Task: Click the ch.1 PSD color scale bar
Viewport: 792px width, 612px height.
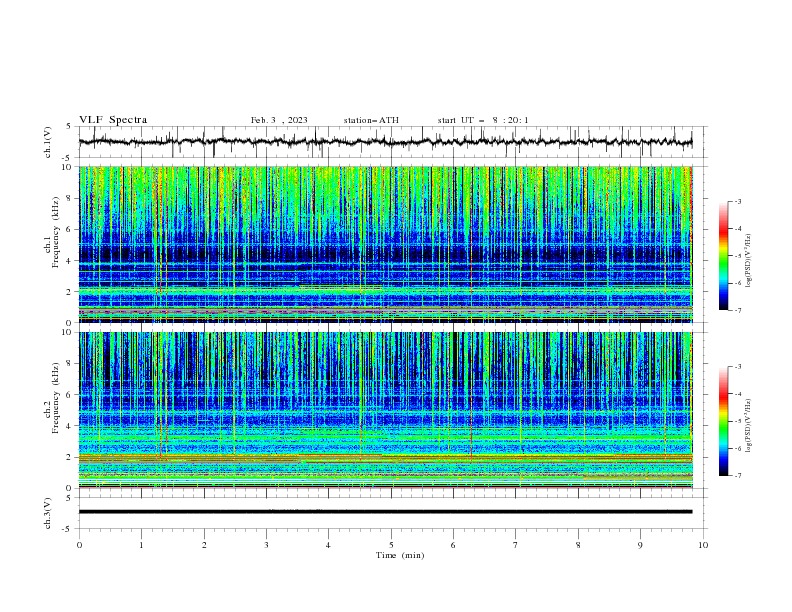Action: click(724, 256)
